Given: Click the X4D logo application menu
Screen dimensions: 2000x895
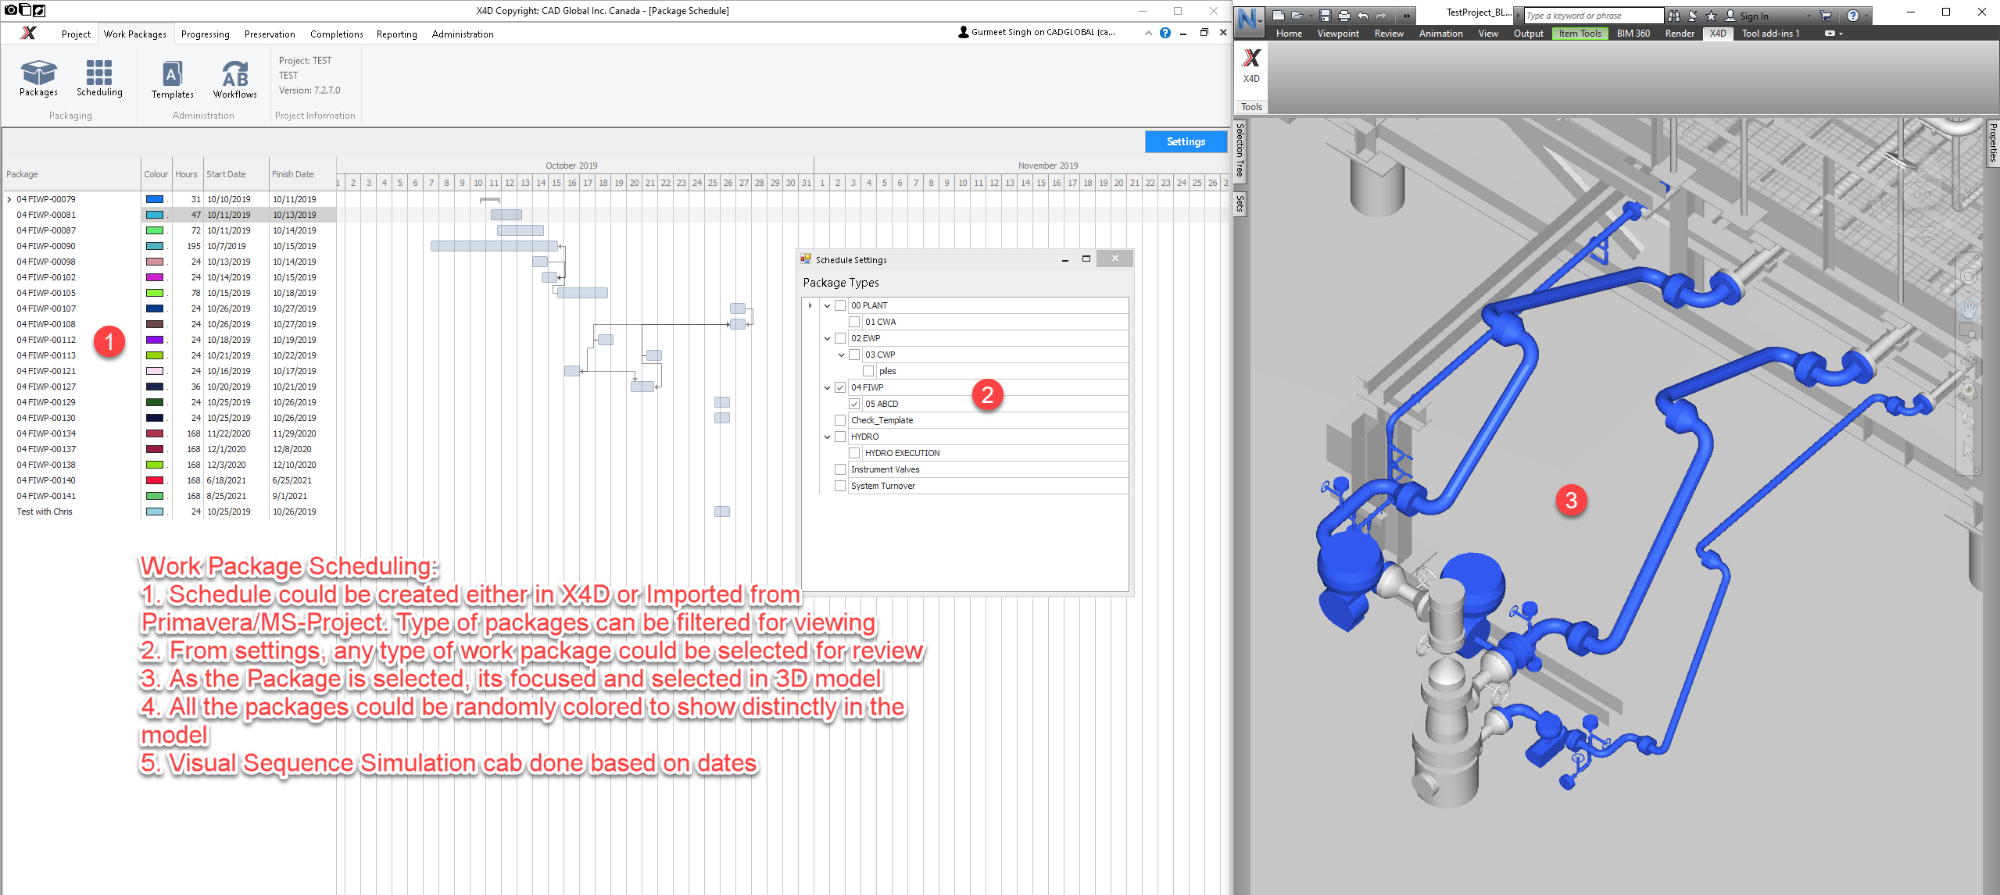Looking at the screenshot, I should click(x=28, y=33).
